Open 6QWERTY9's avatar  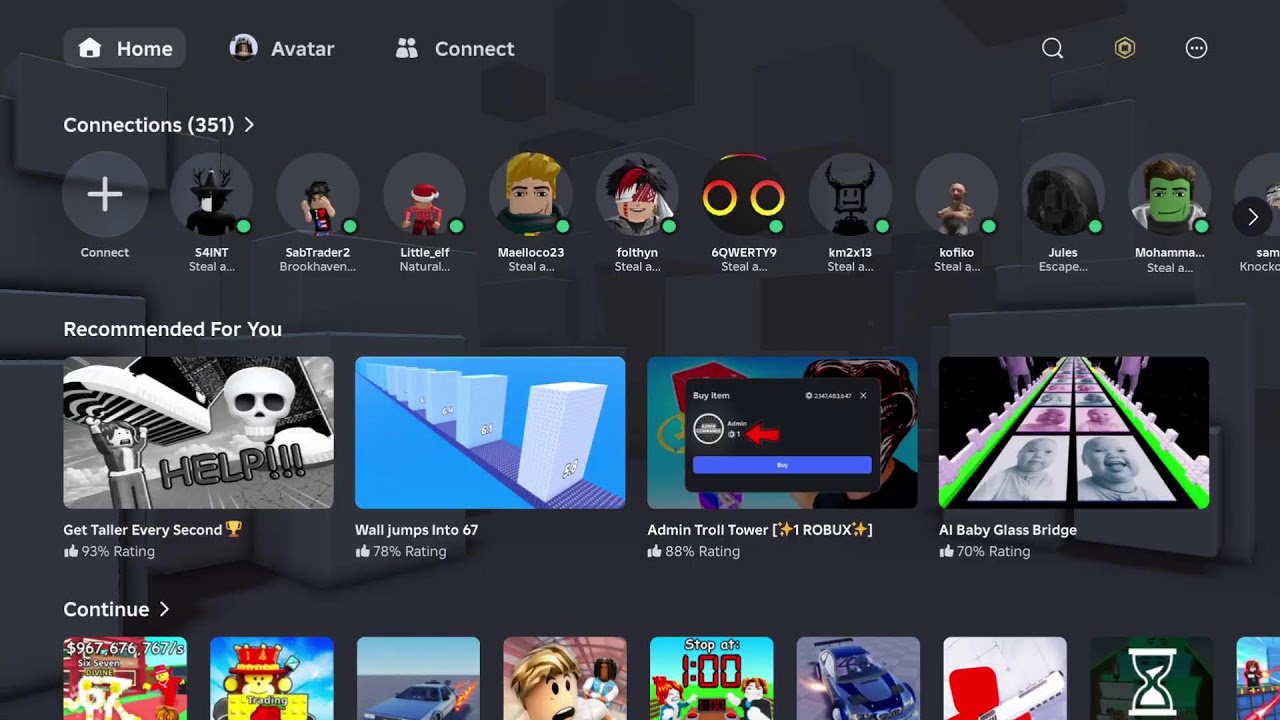click(x=744, y=195)
